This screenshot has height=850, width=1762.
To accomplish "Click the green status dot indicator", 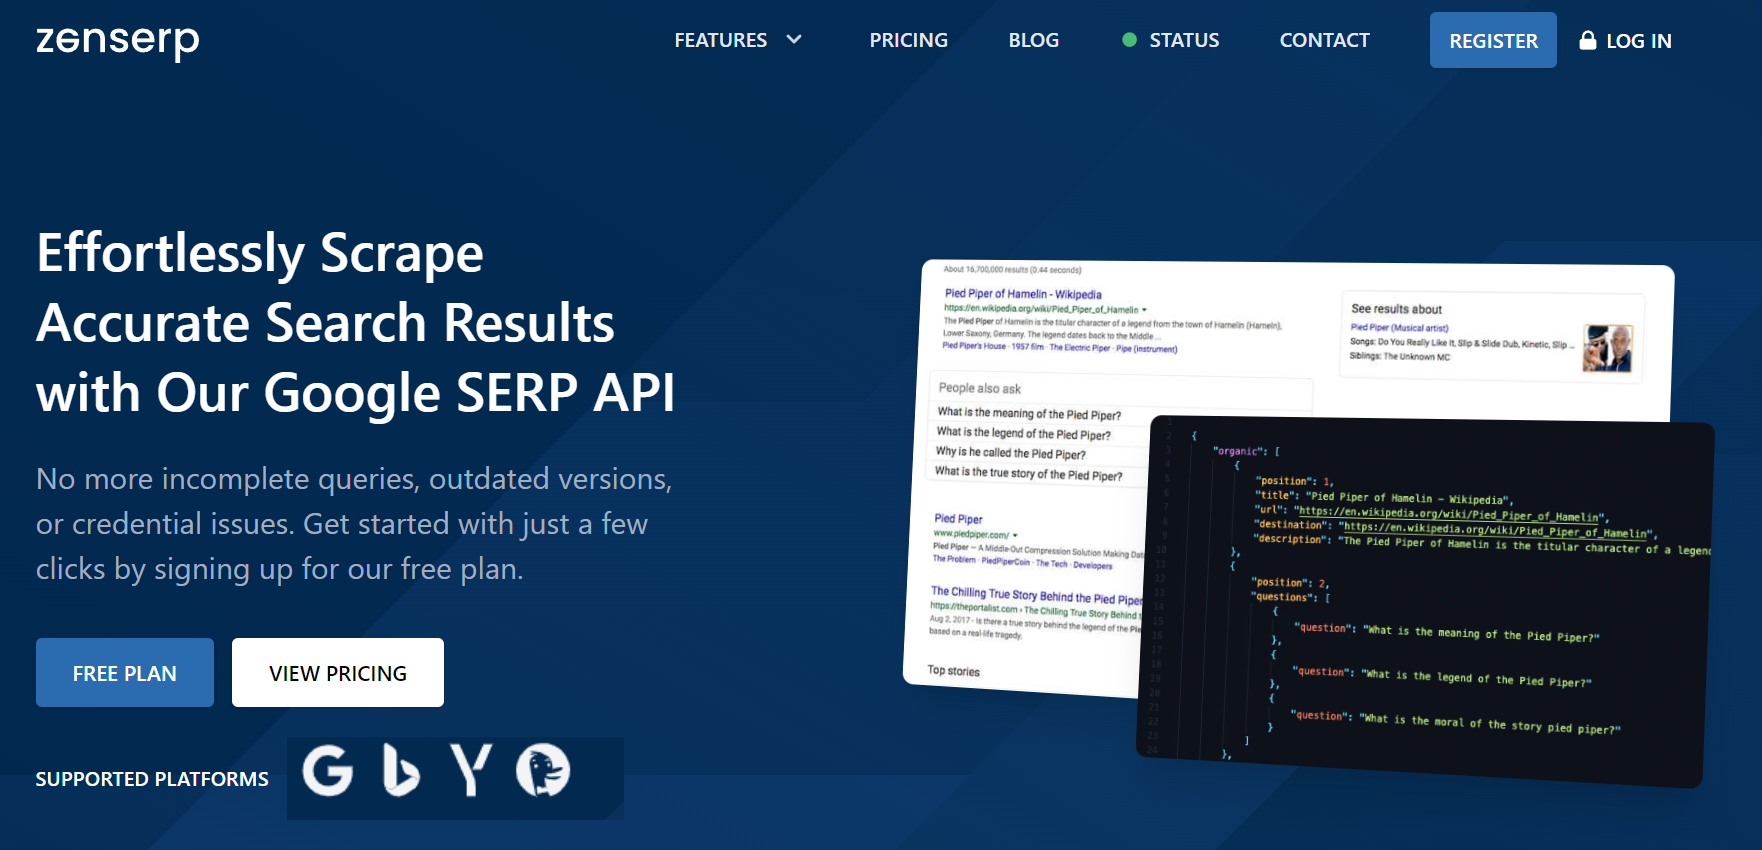I will click(x=1130, y=40).
